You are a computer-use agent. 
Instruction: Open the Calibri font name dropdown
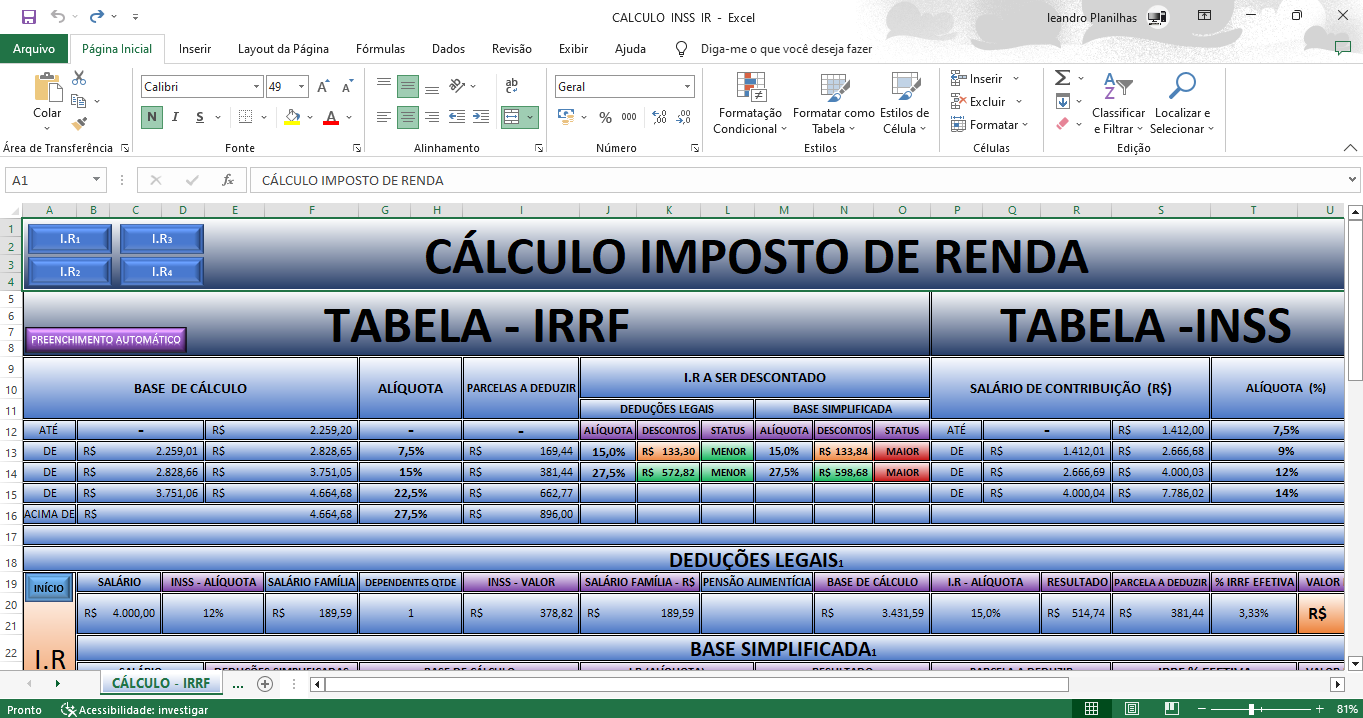tap(256, 87)
